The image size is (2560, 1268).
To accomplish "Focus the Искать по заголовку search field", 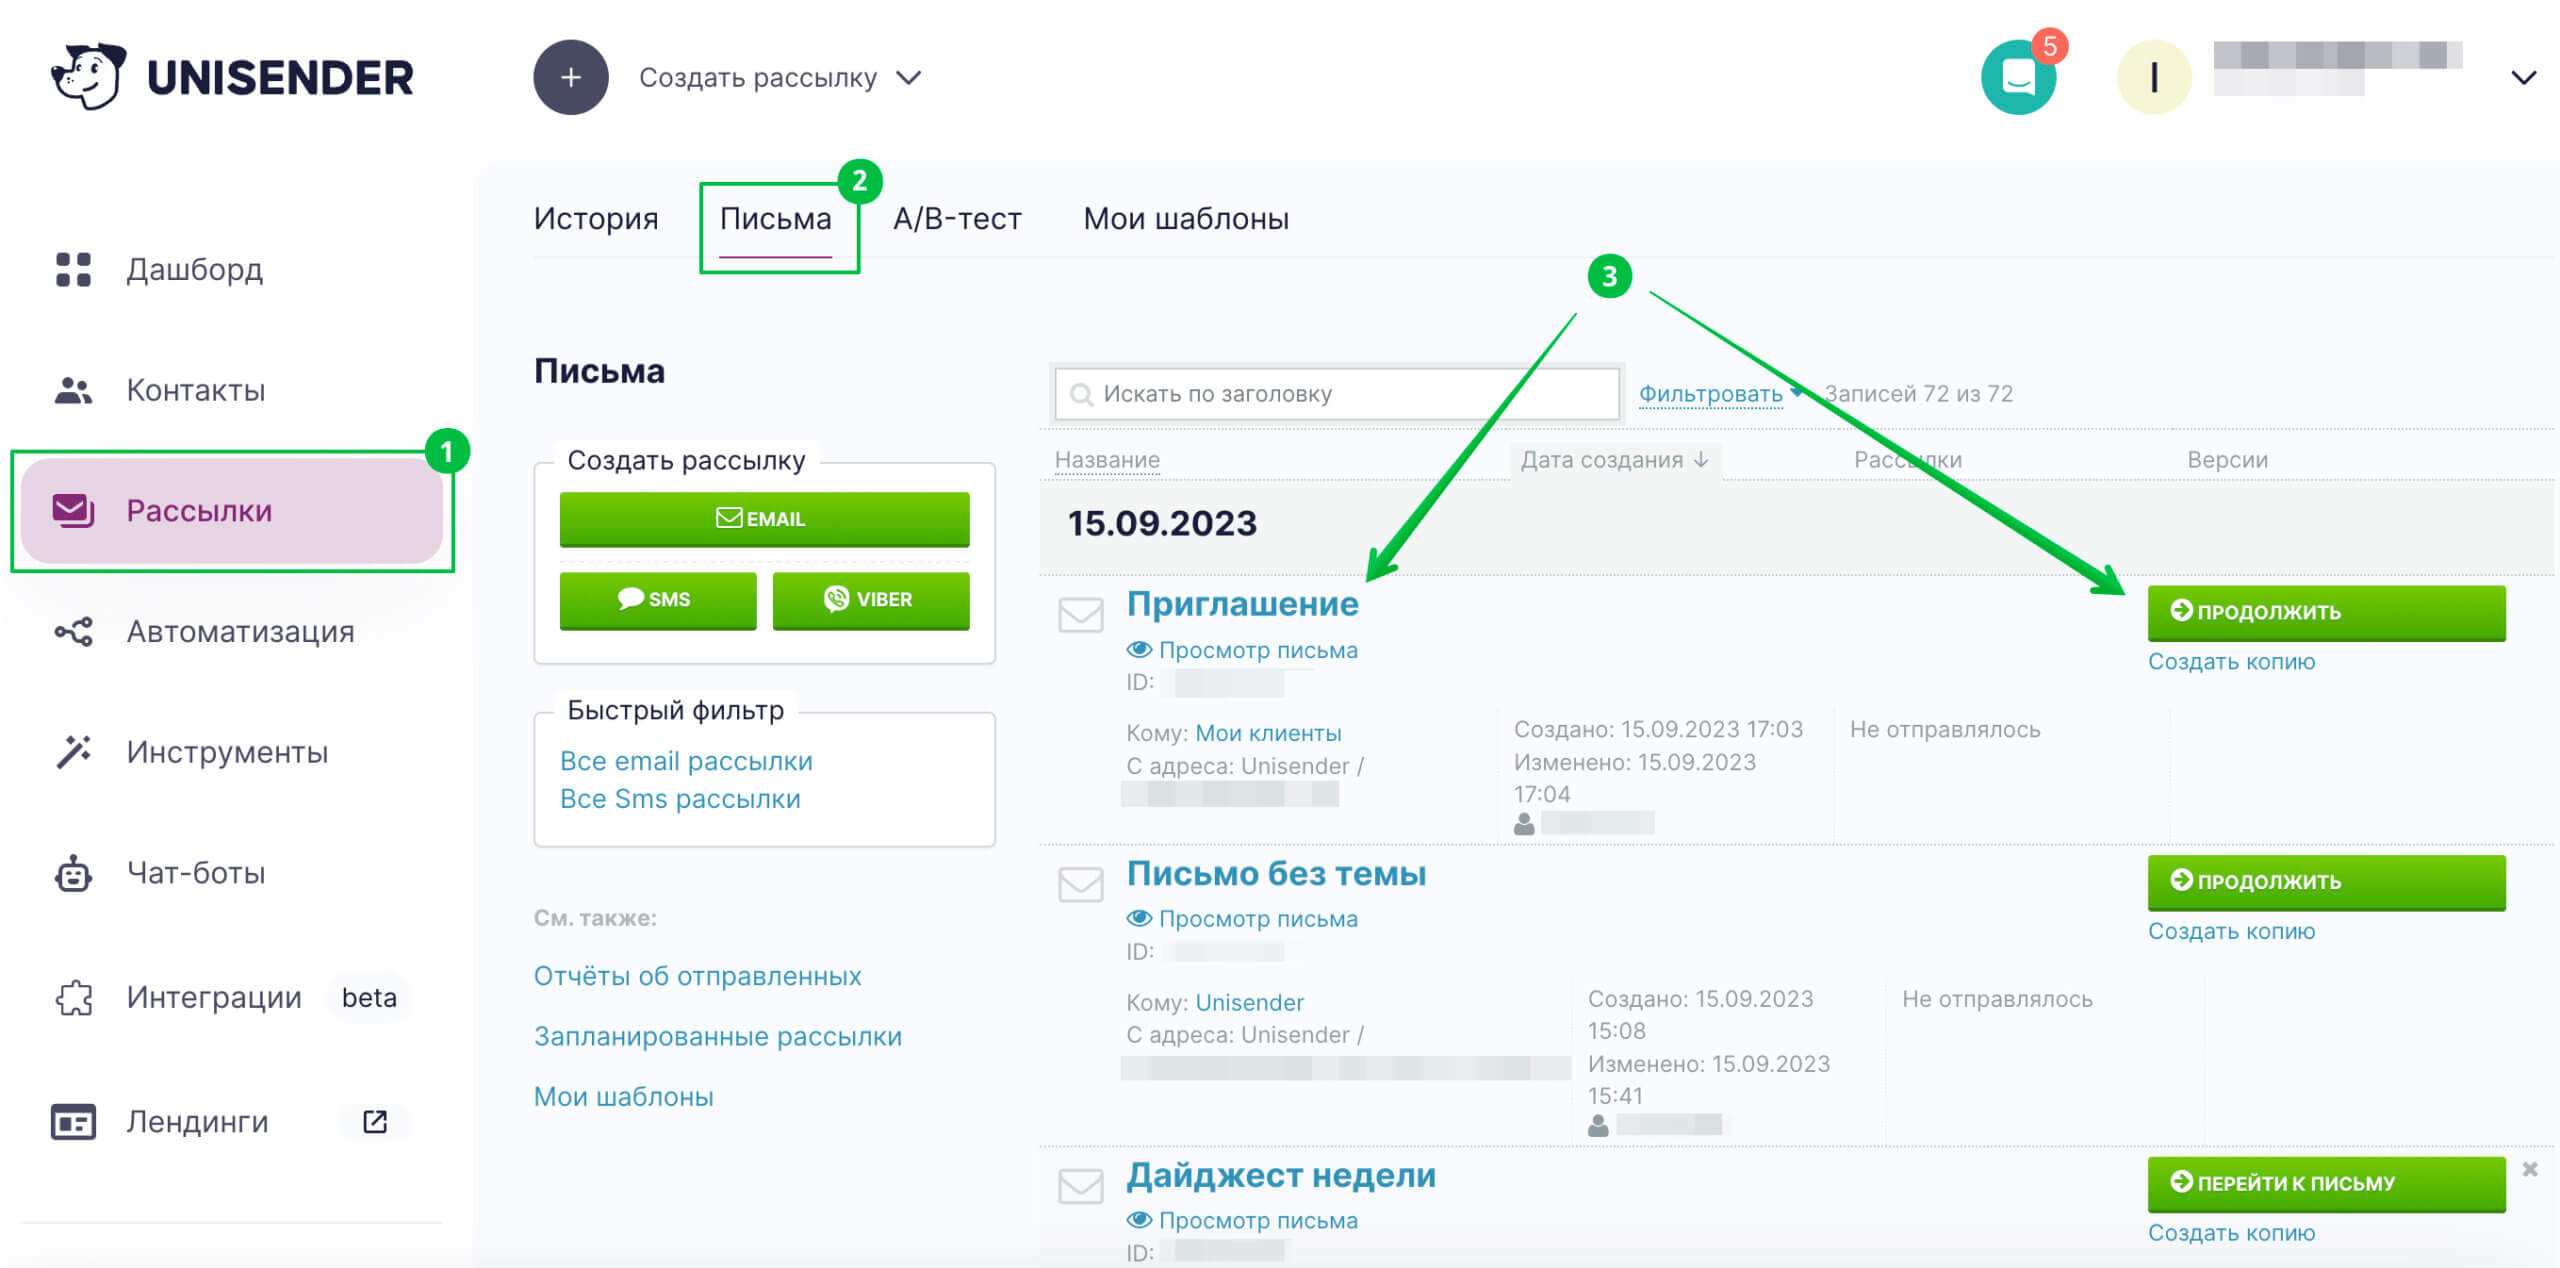I will point(1337,394).
